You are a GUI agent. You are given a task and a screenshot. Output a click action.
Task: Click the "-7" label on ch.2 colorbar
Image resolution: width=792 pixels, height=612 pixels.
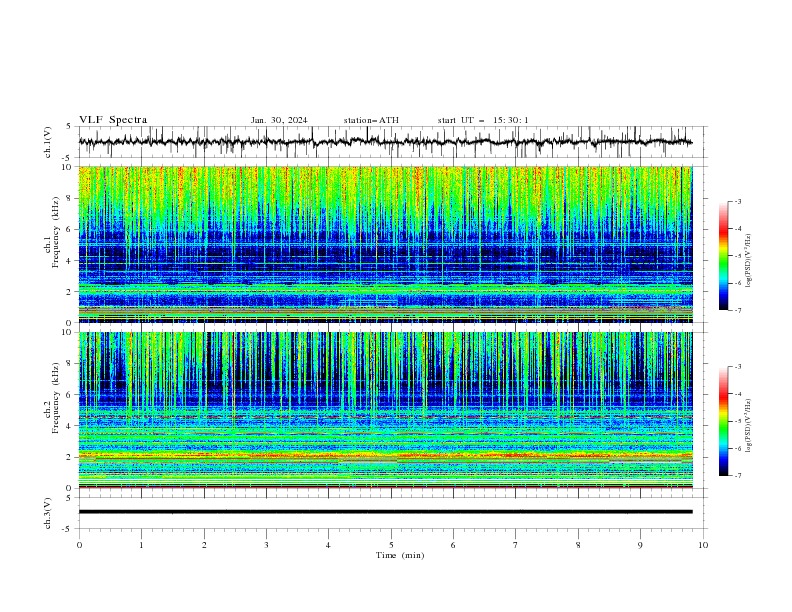(737, 476)
